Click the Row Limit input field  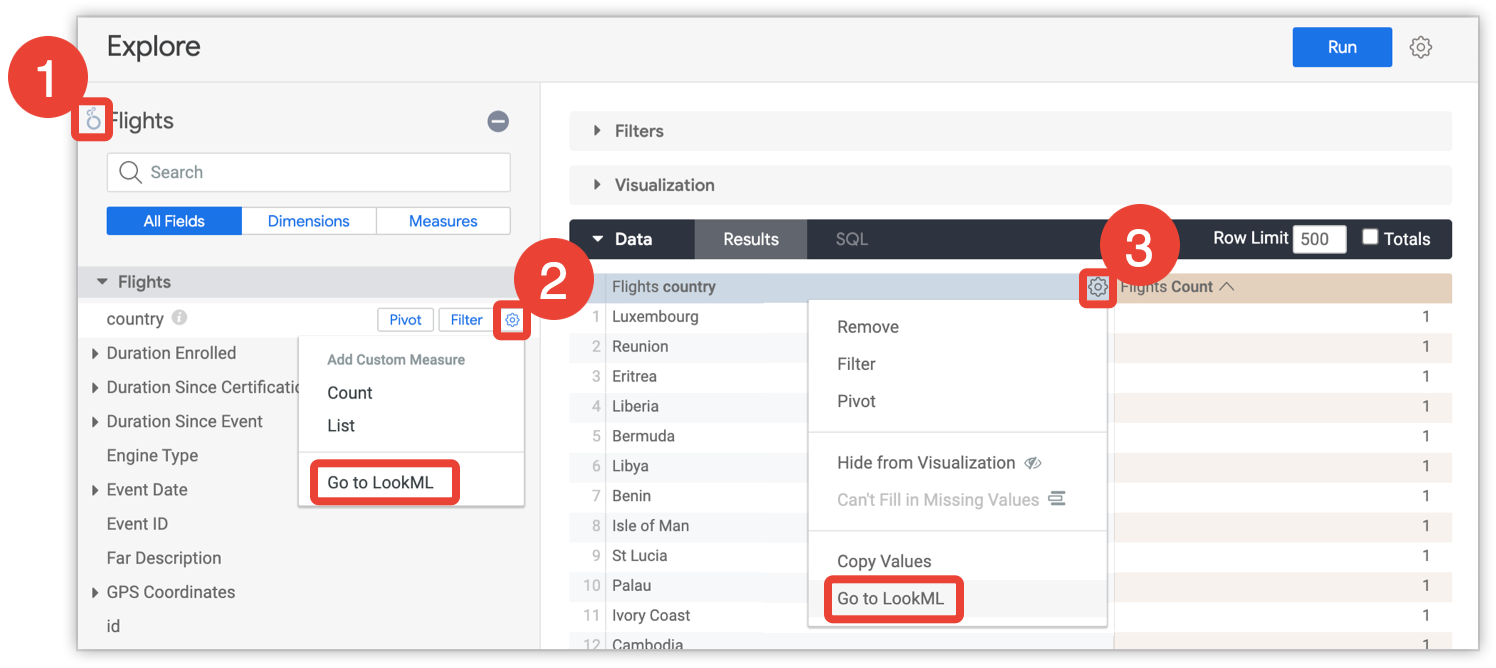[1319, 239]
